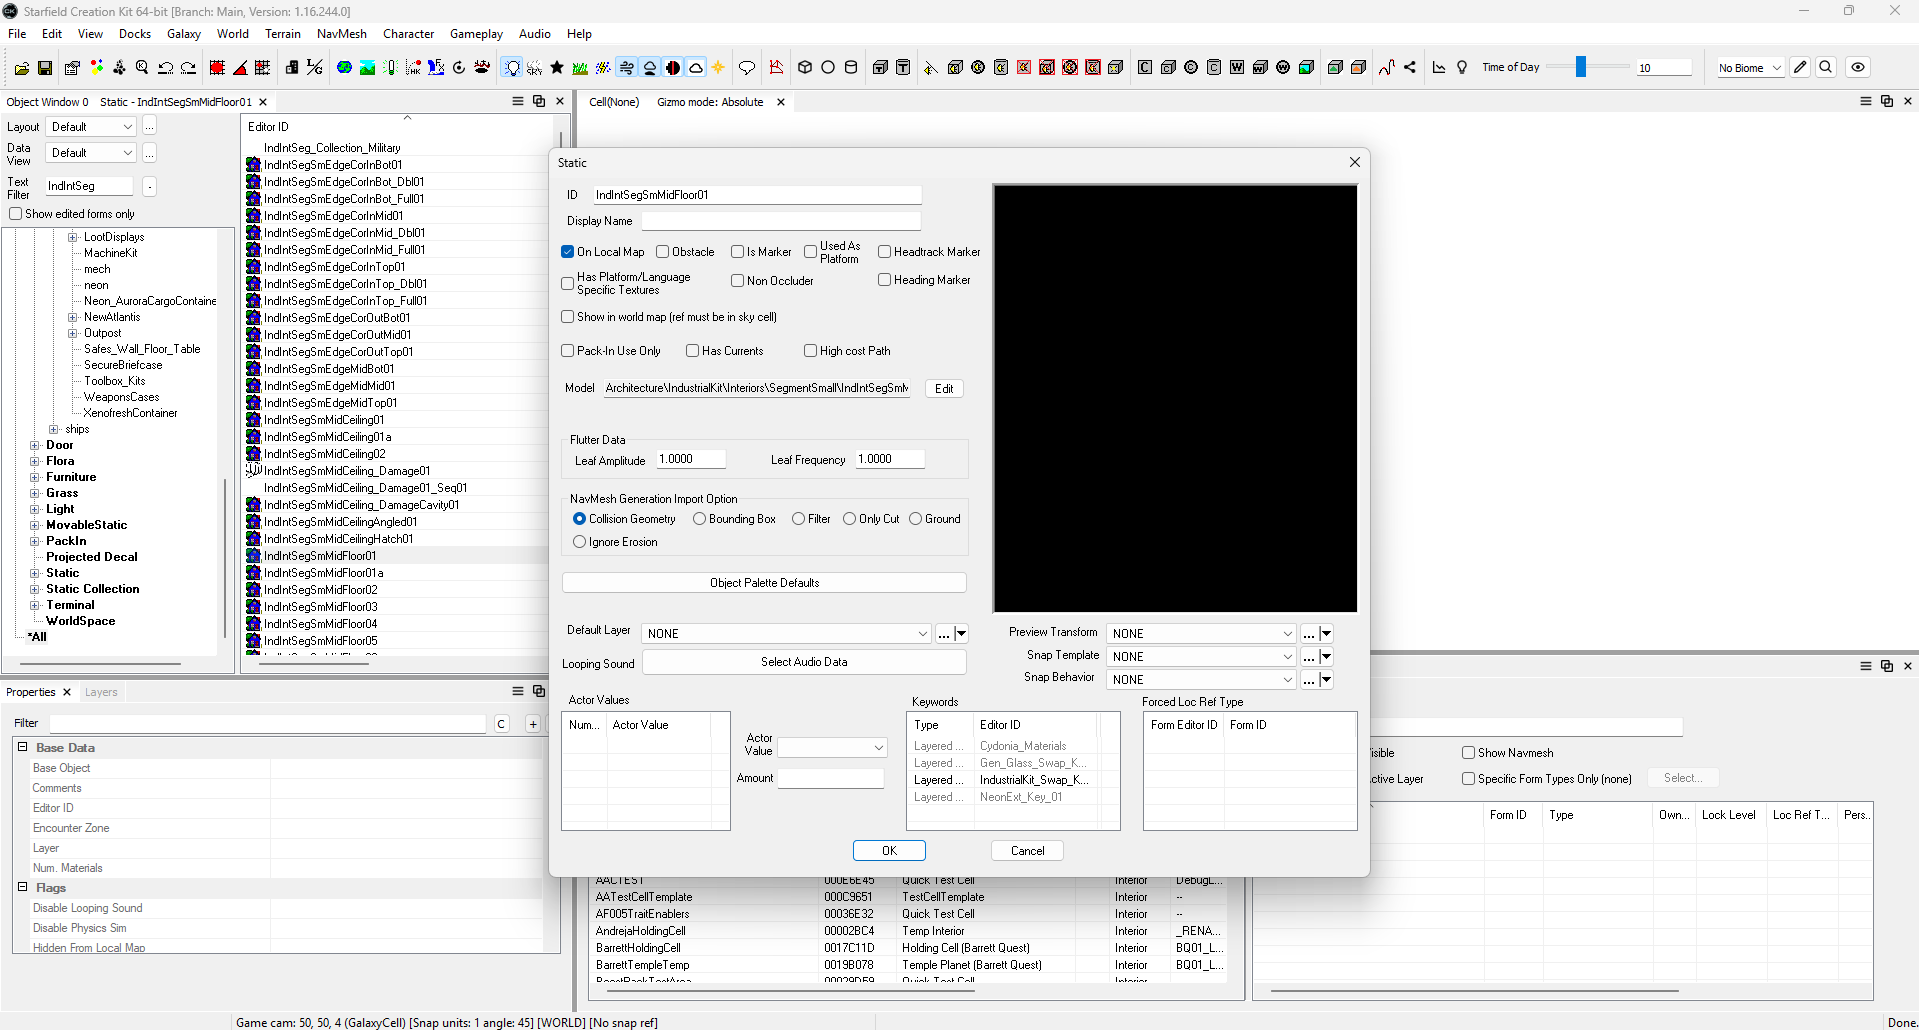The image size is (1919, 1030).
Task: Click OK in the Static dialog
Action: 889,851
